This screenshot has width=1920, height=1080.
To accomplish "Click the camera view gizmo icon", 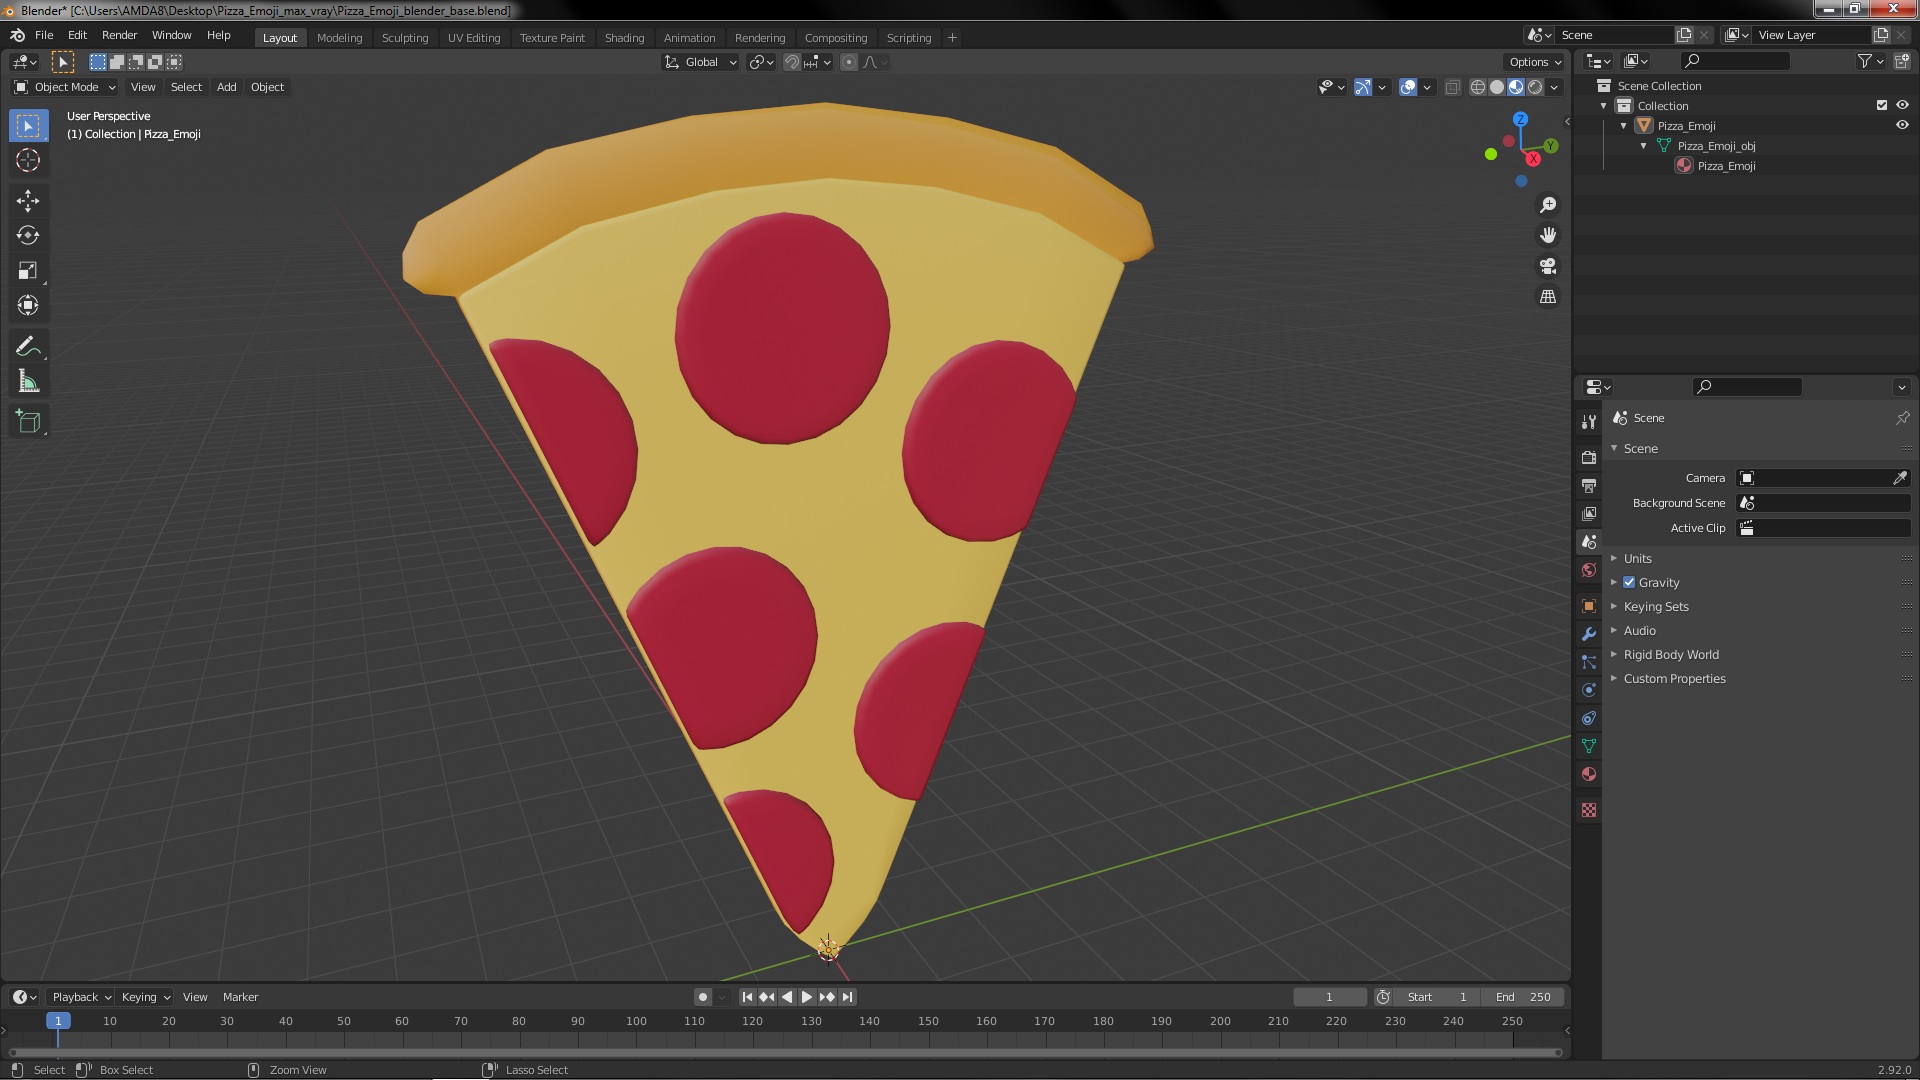I will coord(1548,266).
